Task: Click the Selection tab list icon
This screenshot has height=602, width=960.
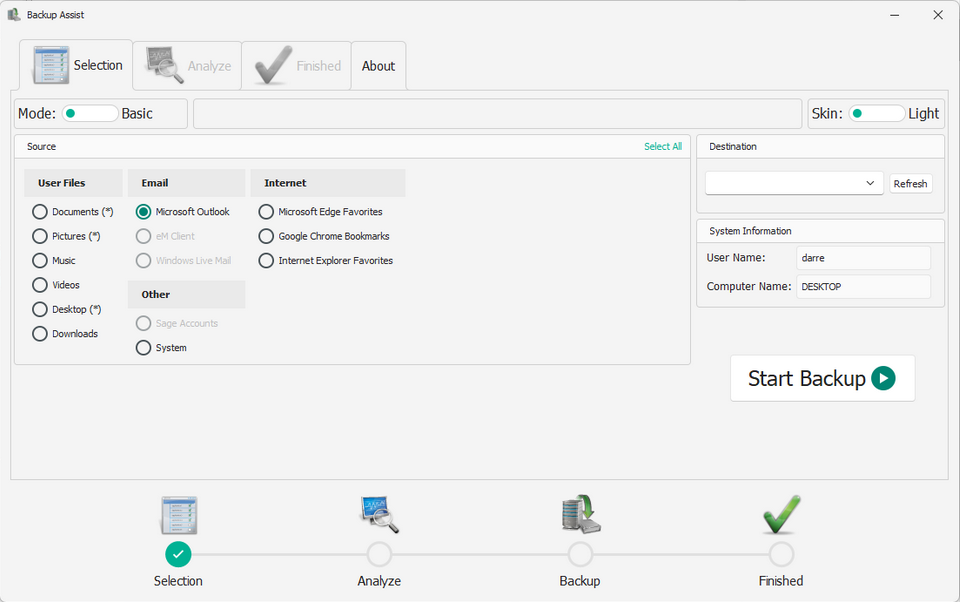Action: (x=51, y=65)
